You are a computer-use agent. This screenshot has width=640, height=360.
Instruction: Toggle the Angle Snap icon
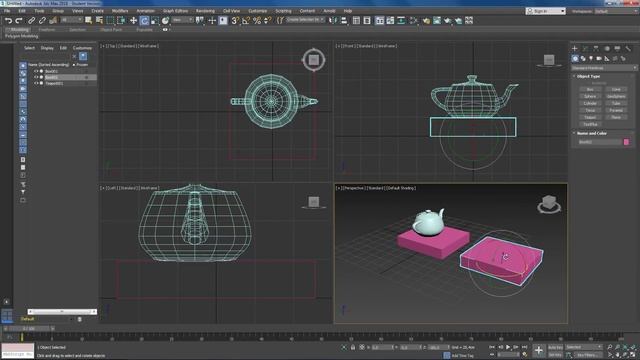pos(246,20)
